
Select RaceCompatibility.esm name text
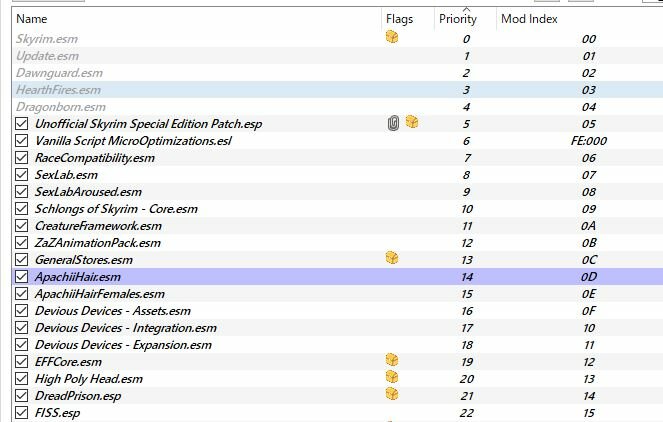(x=95, y=158)
